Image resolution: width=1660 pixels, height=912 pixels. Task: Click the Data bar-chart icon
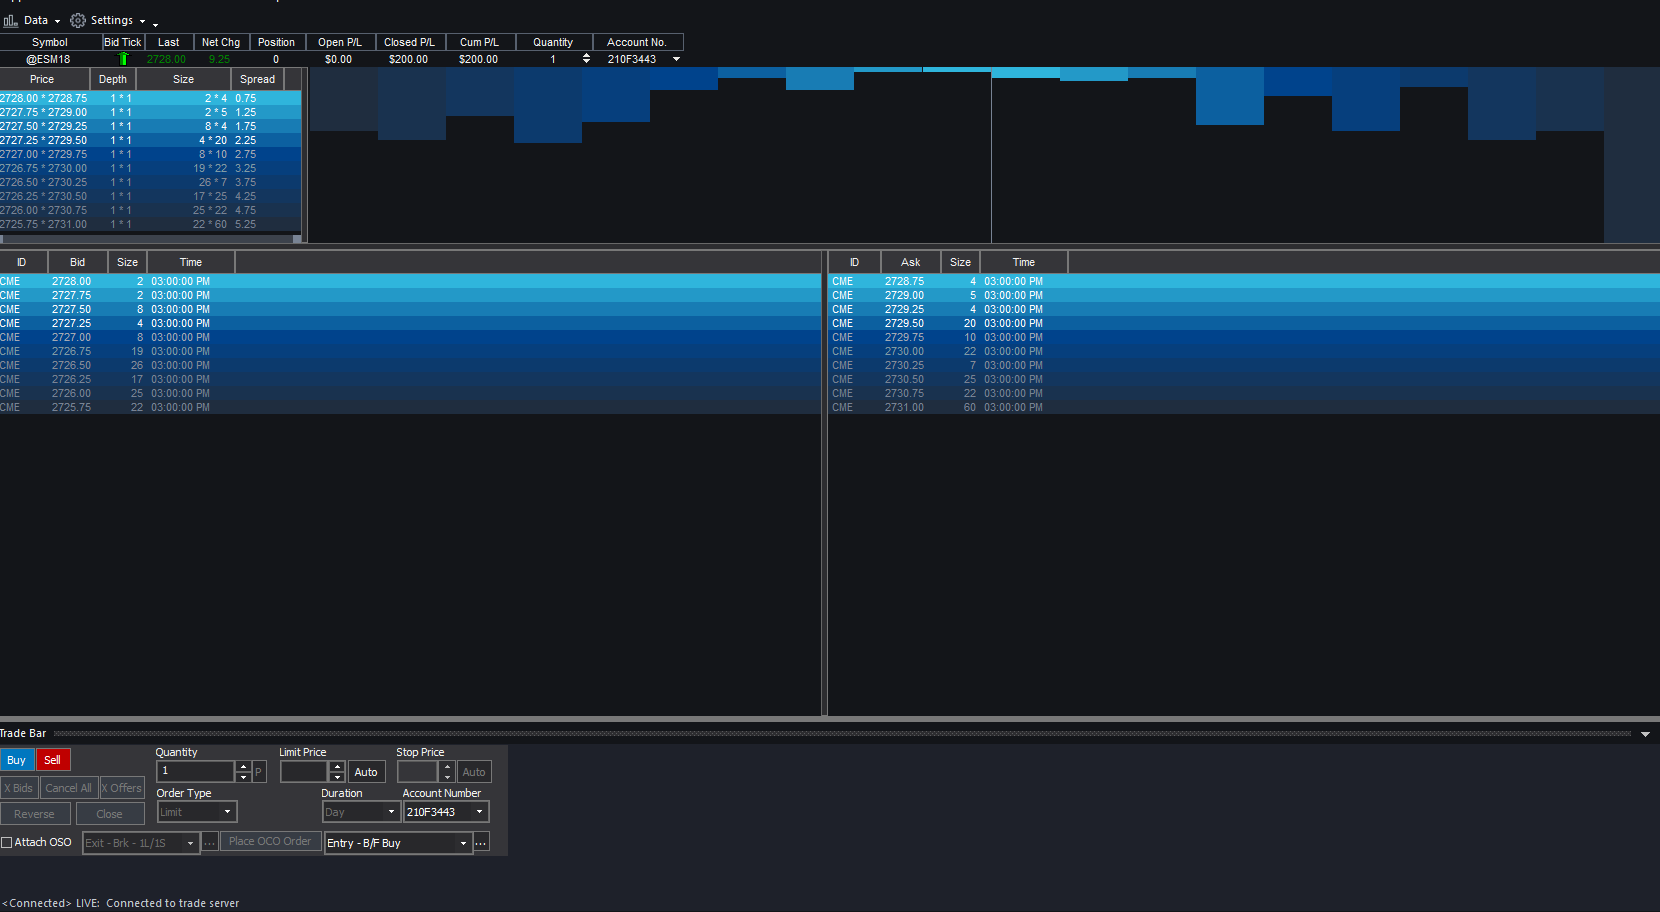[x=11, y=20]
